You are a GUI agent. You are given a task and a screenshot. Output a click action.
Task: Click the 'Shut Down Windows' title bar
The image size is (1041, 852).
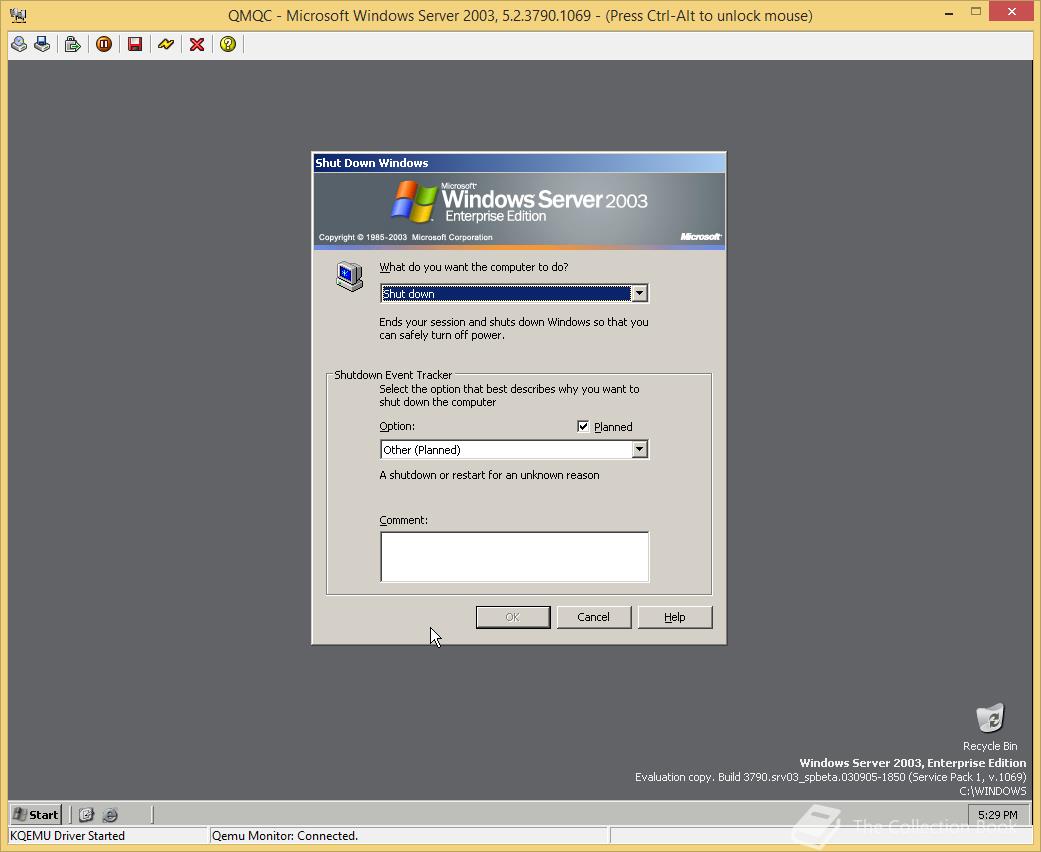click(519, 163)
